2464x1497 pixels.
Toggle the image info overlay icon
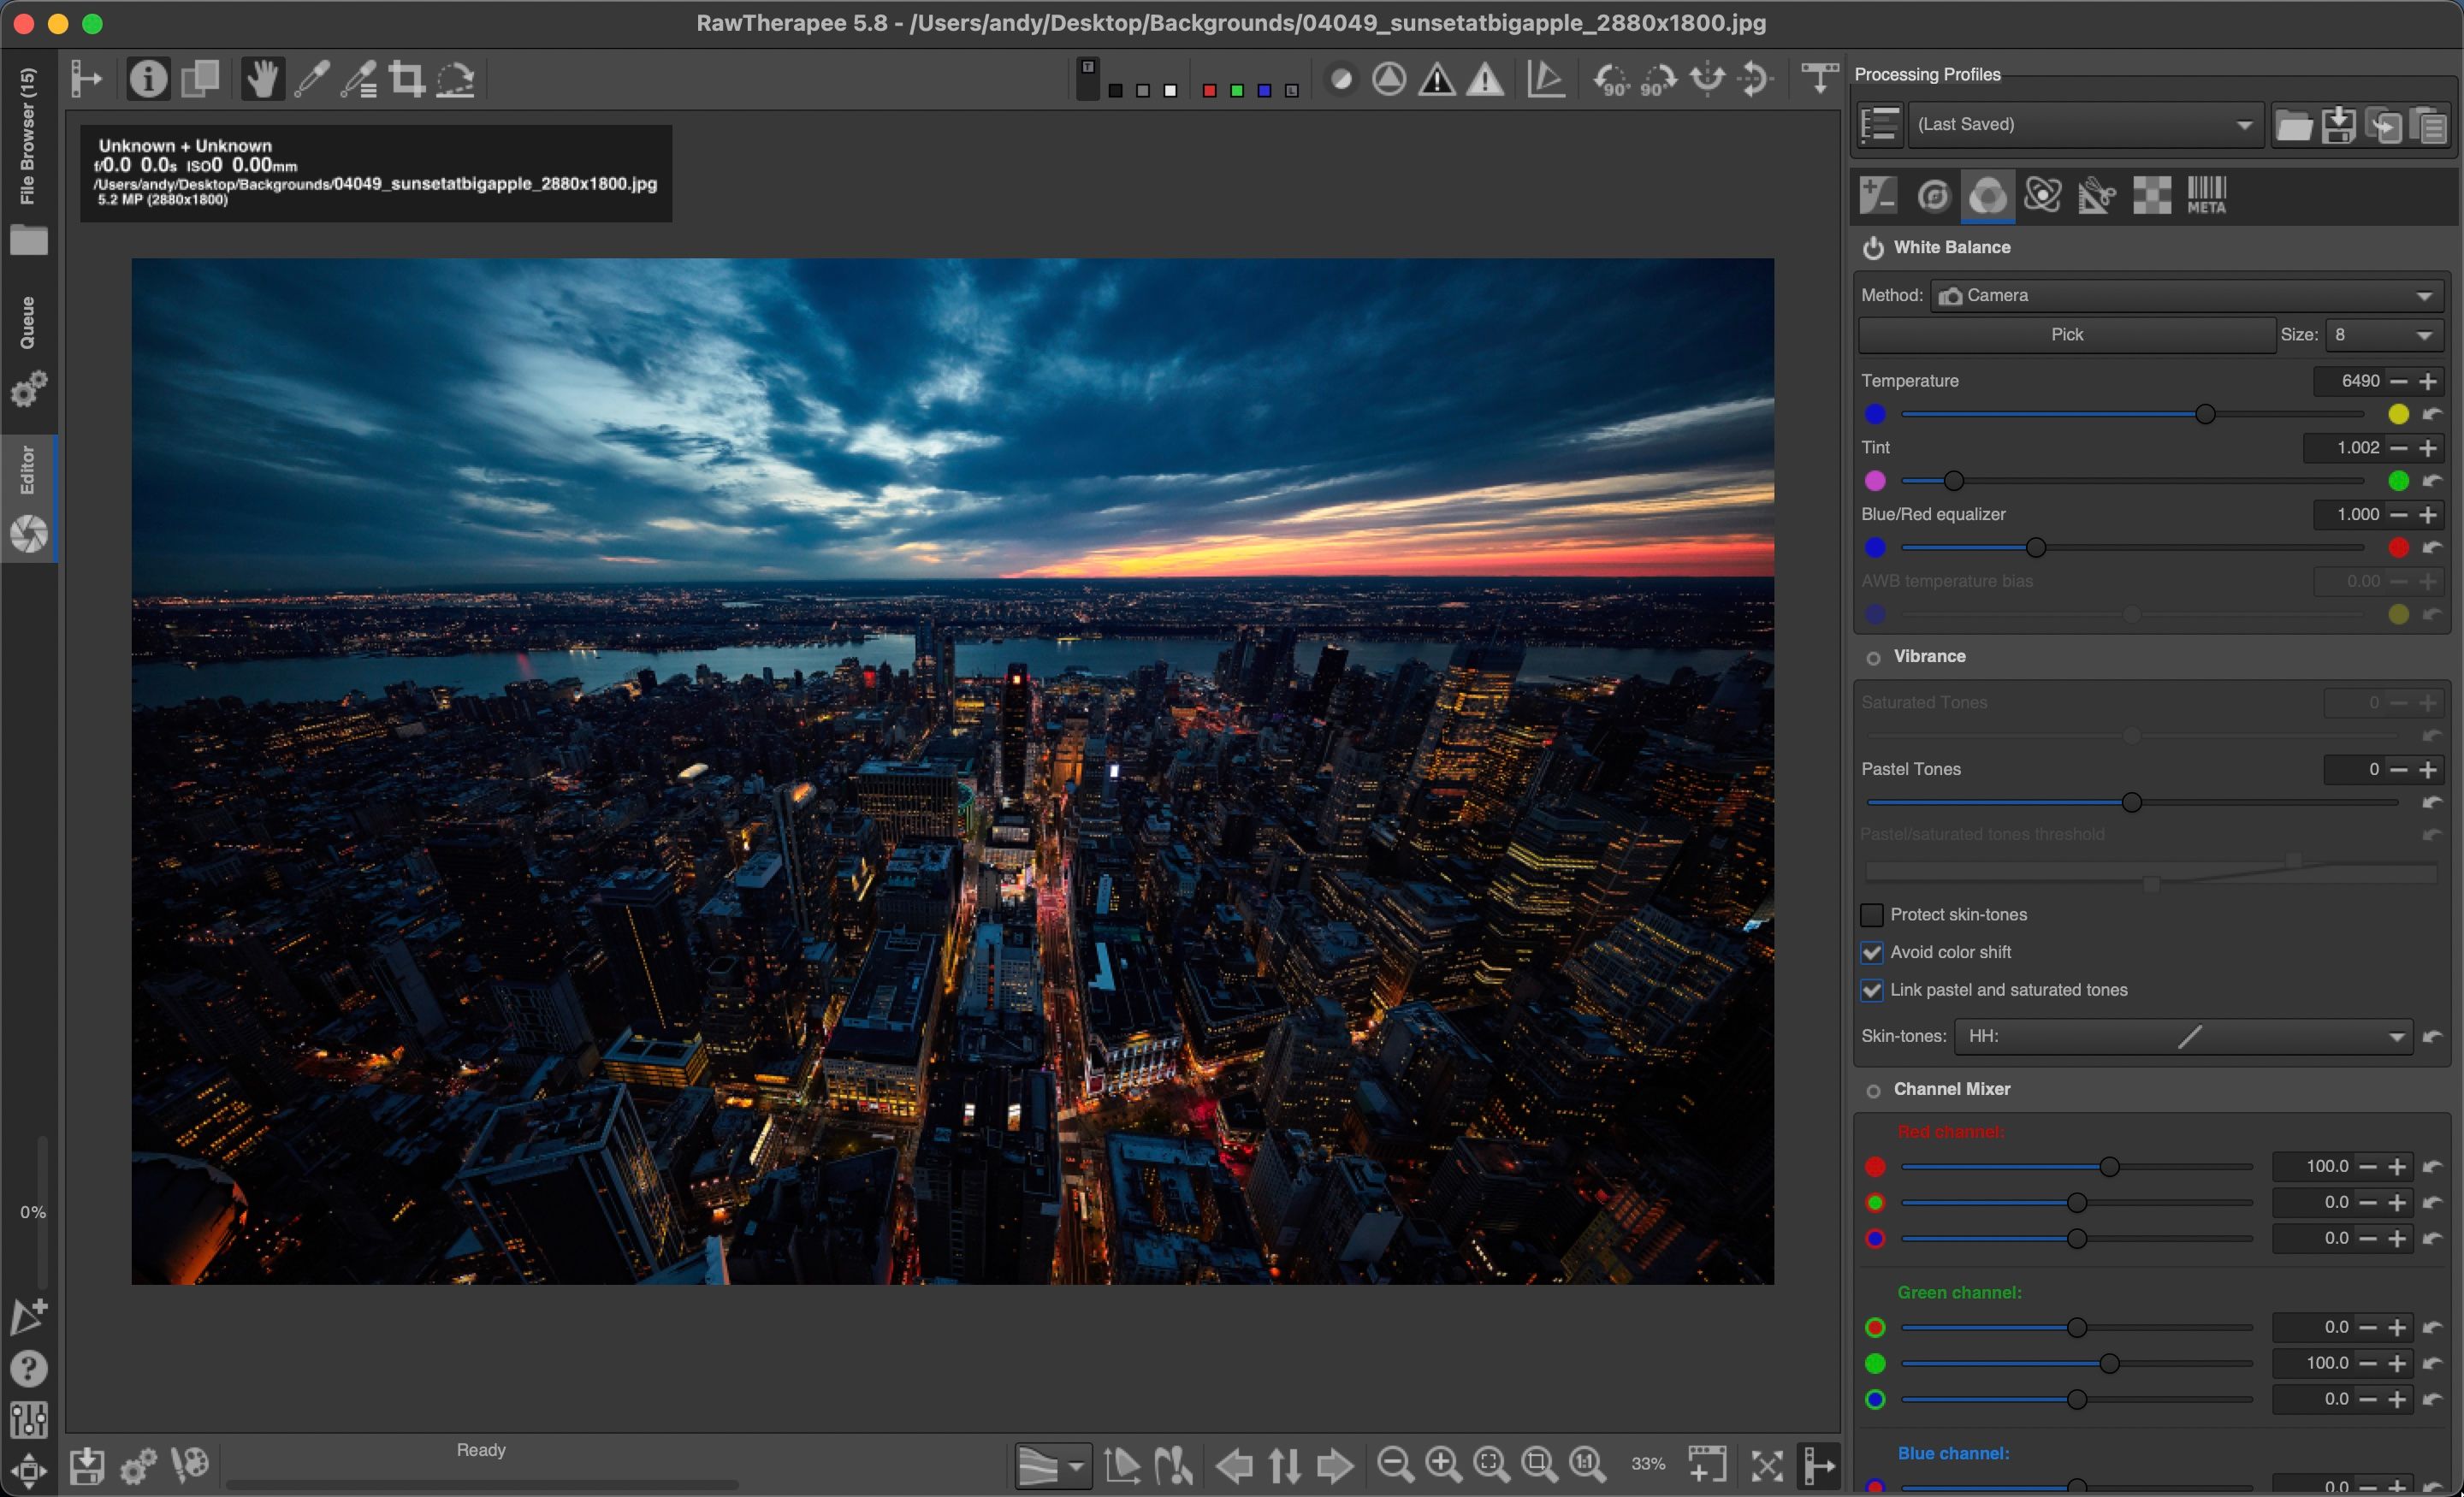pyautogui.click(x=148, y=79)
